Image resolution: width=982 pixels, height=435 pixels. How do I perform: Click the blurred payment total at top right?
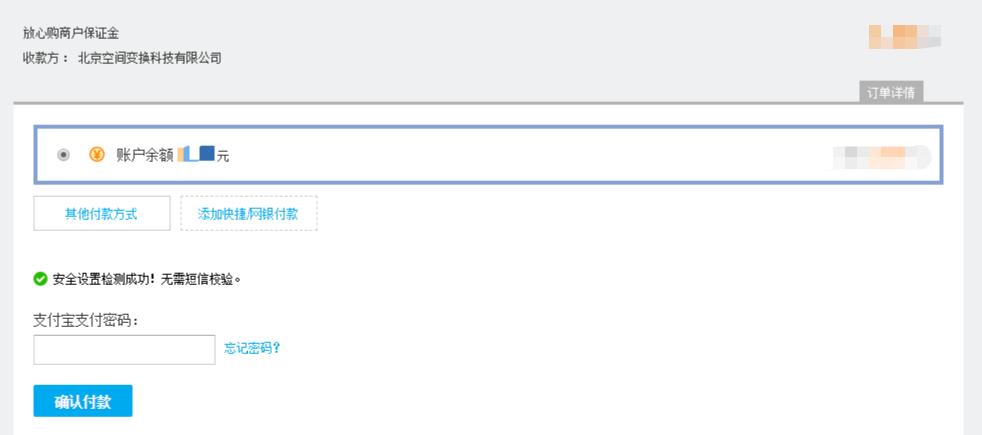pos(904,38)
